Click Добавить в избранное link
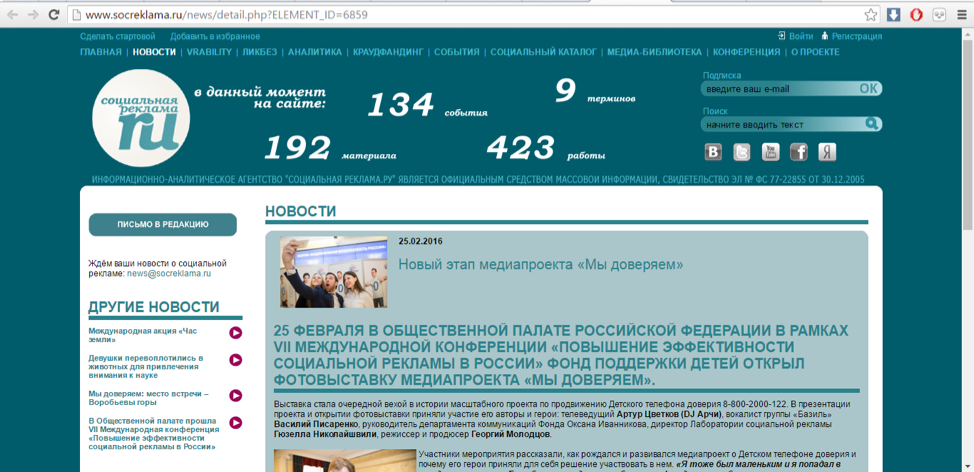 coord(215,36)
